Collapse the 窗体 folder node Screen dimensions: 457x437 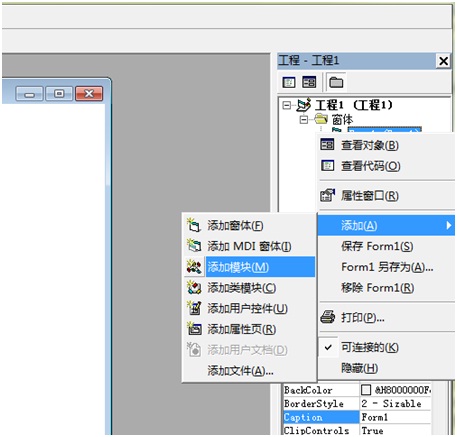304,119
